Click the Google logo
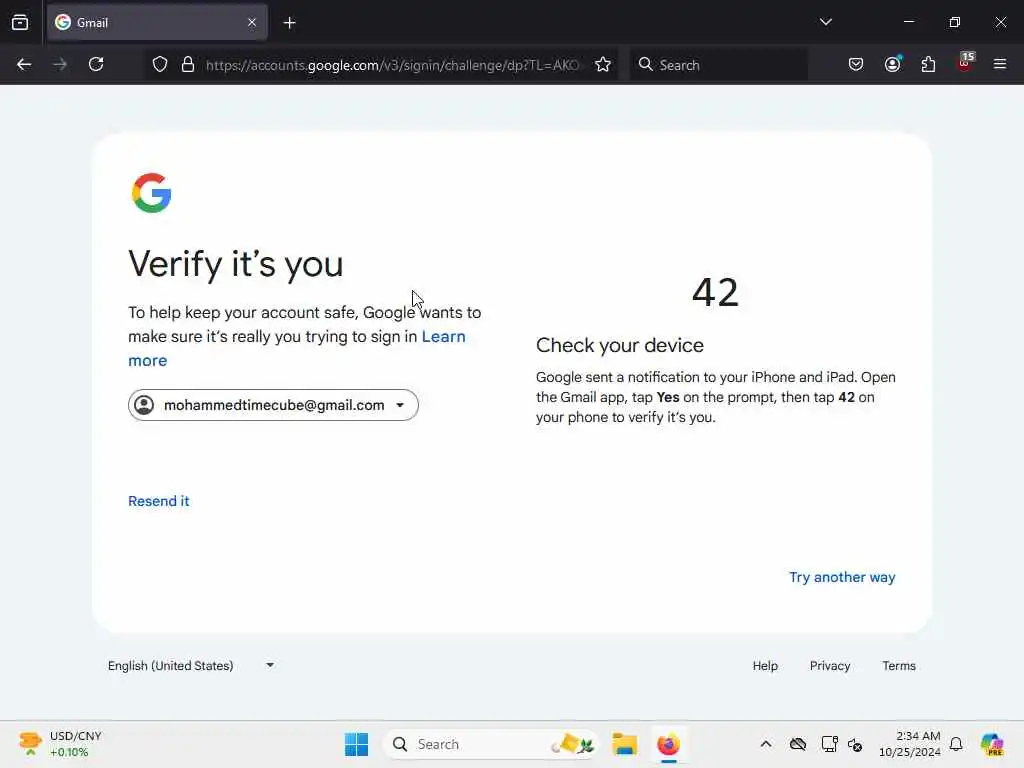The height and width of the screenshot is (768, 1024). (x=152, y=193)
